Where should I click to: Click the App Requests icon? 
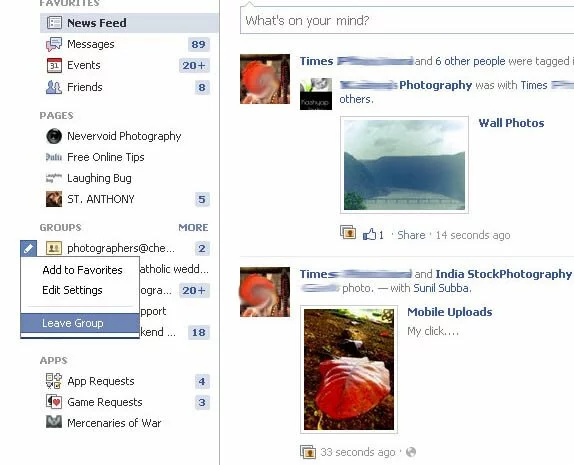(54, 381)
